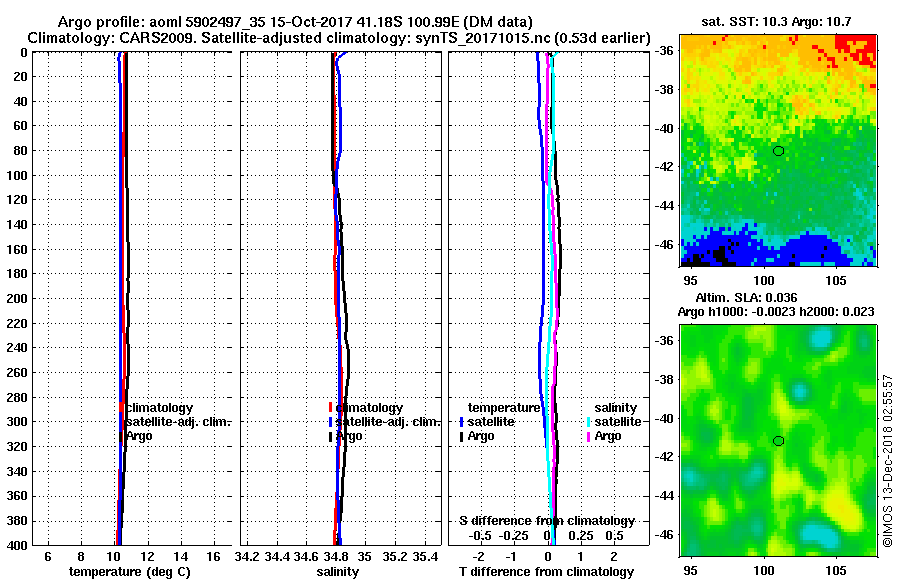Click the Altim. SLA 0.036 label
900x580 pixels.
(x=746, y=297)
